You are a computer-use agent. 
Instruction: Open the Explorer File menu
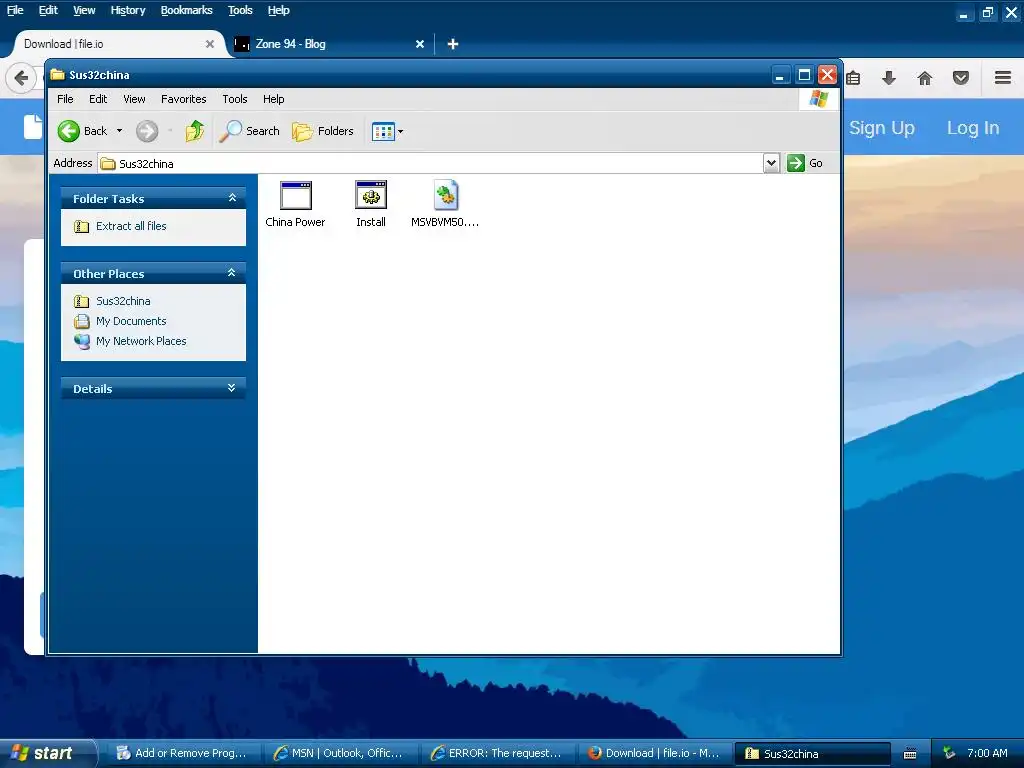click(65, 99)
